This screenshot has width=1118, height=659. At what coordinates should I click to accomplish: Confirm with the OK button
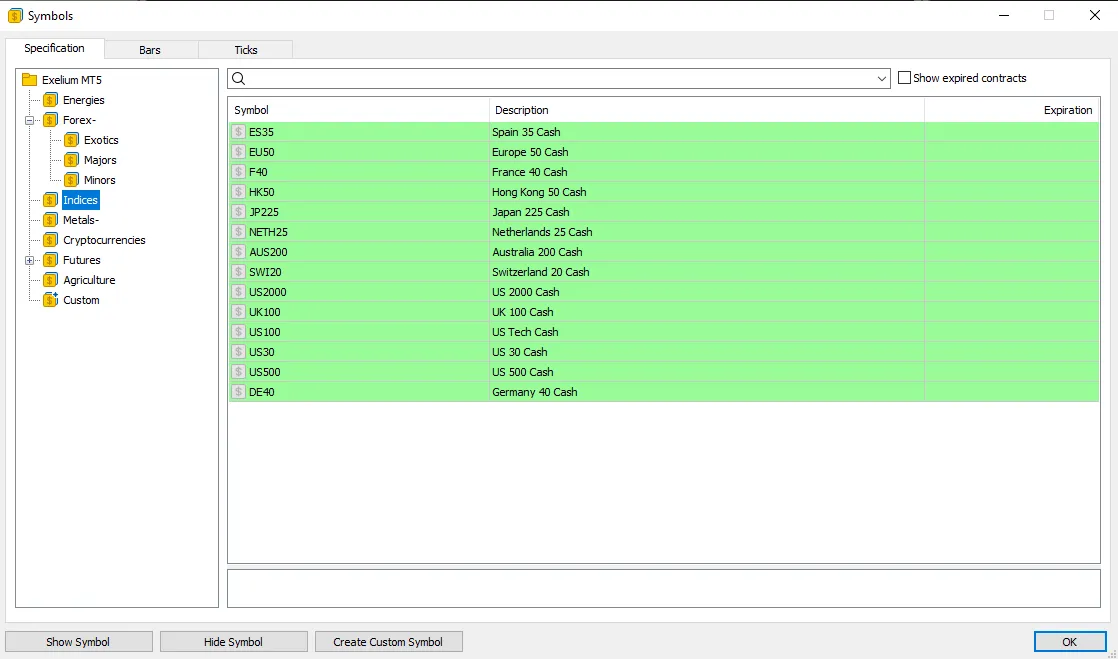[1069, 642]
